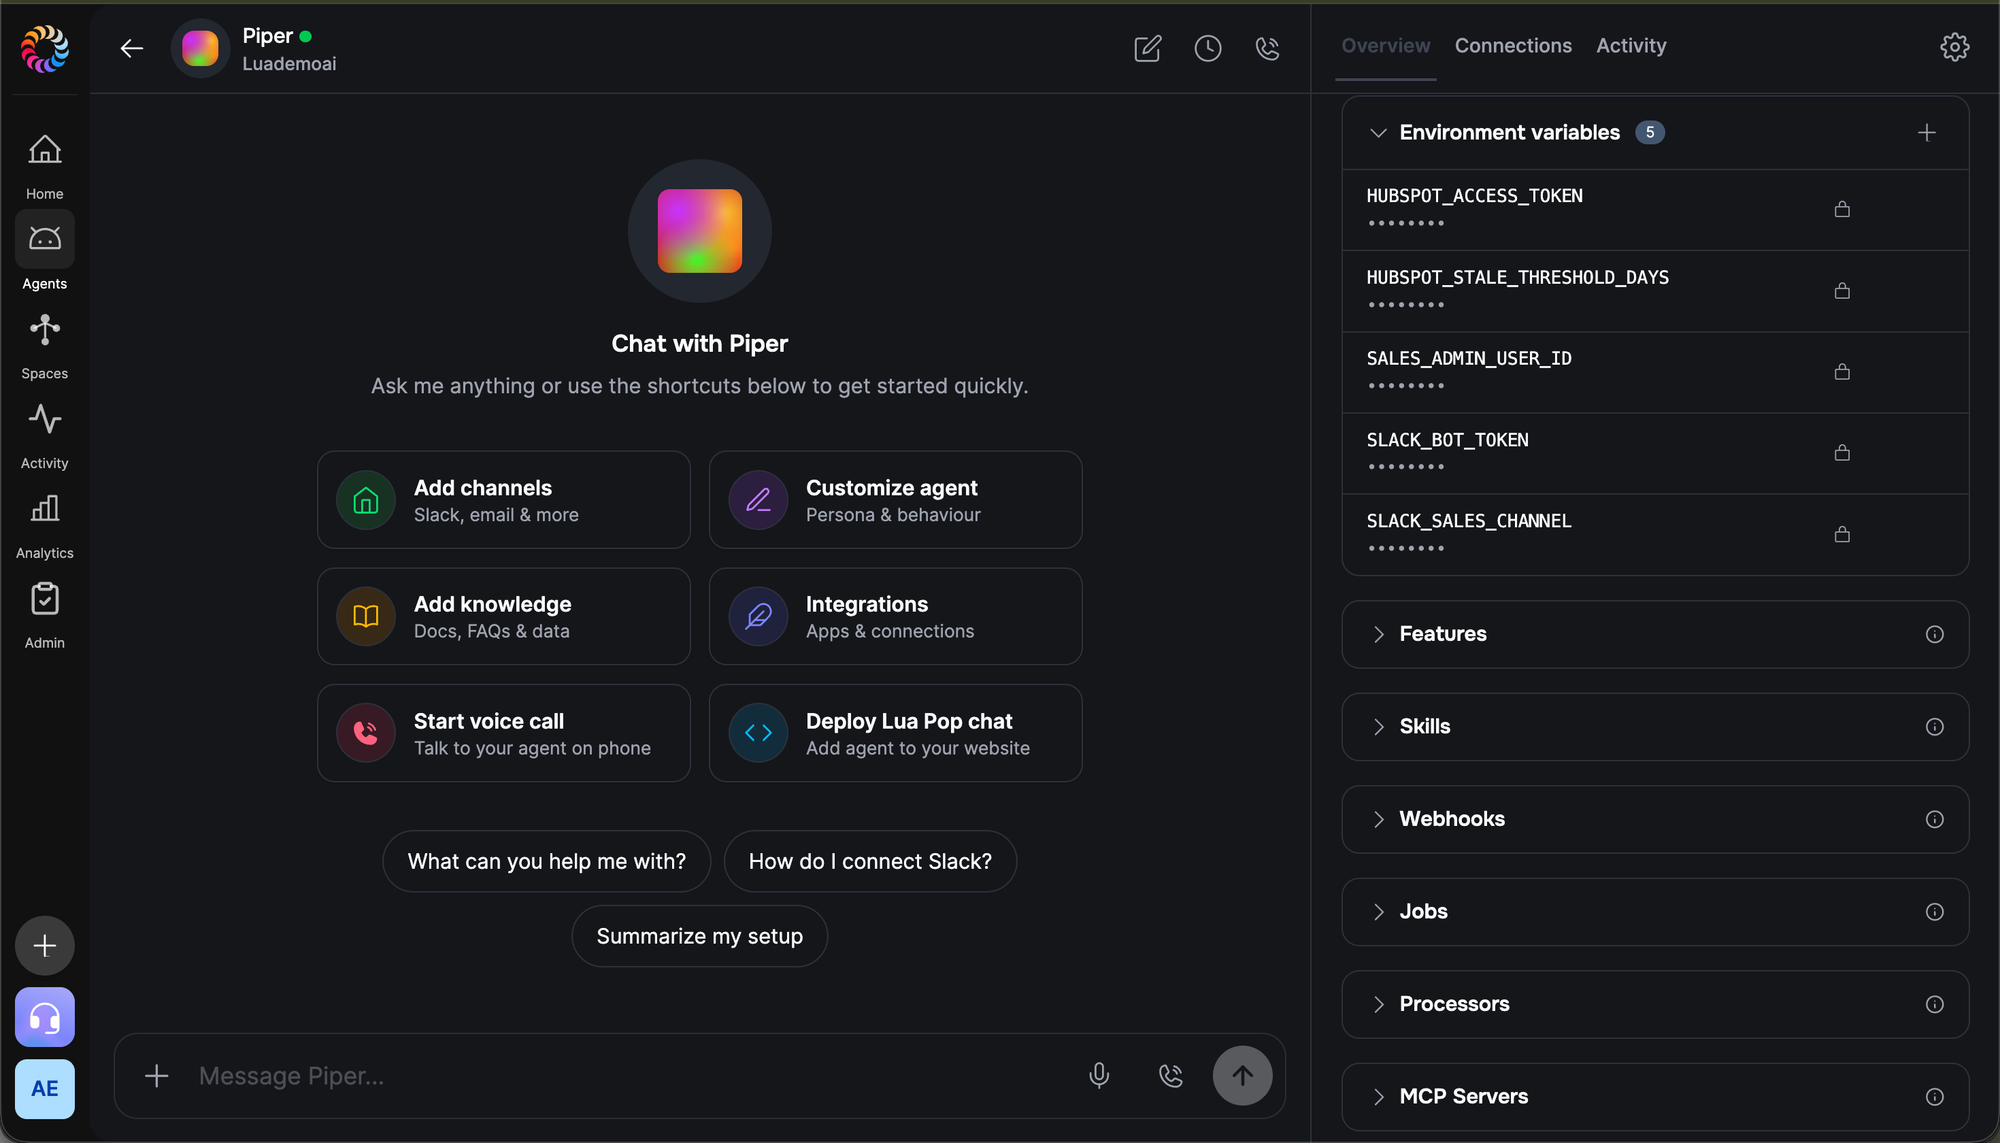Click the large Piper avatar in chat

click(699, 231)
